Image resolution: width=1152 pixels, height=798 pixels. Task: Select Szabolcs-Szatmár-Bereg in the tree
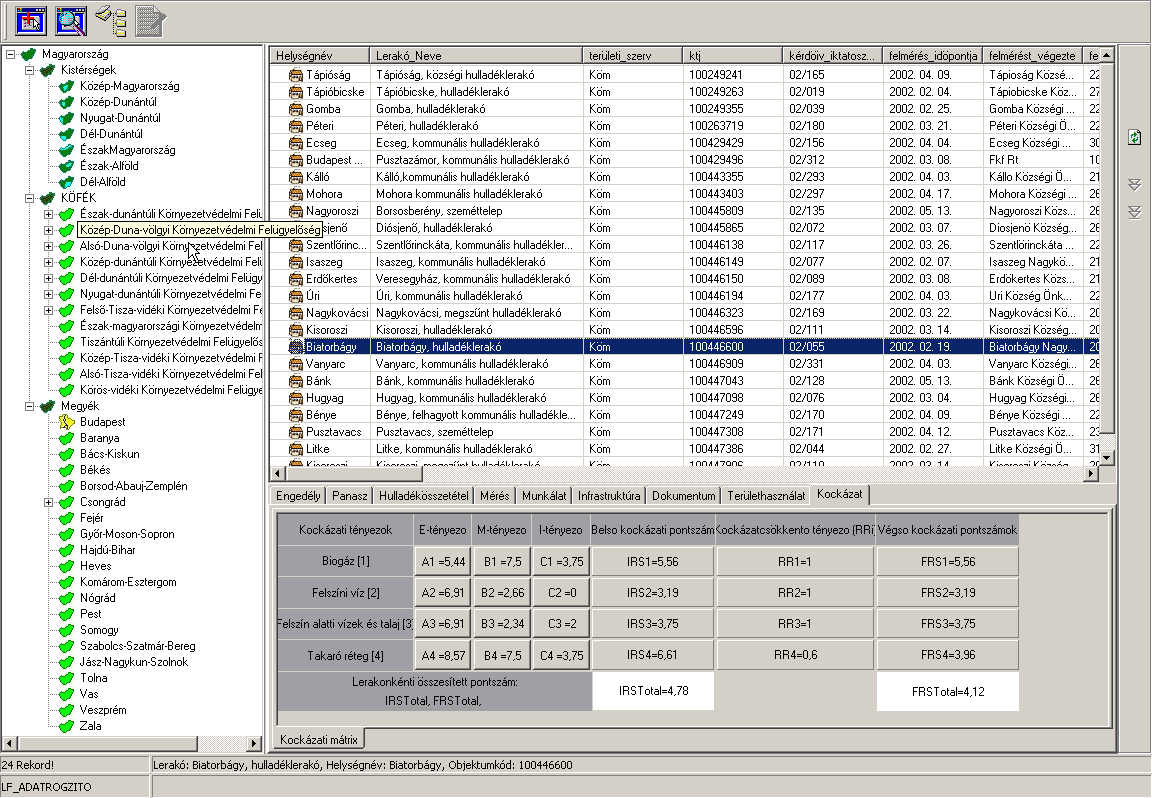pos(137,646)
